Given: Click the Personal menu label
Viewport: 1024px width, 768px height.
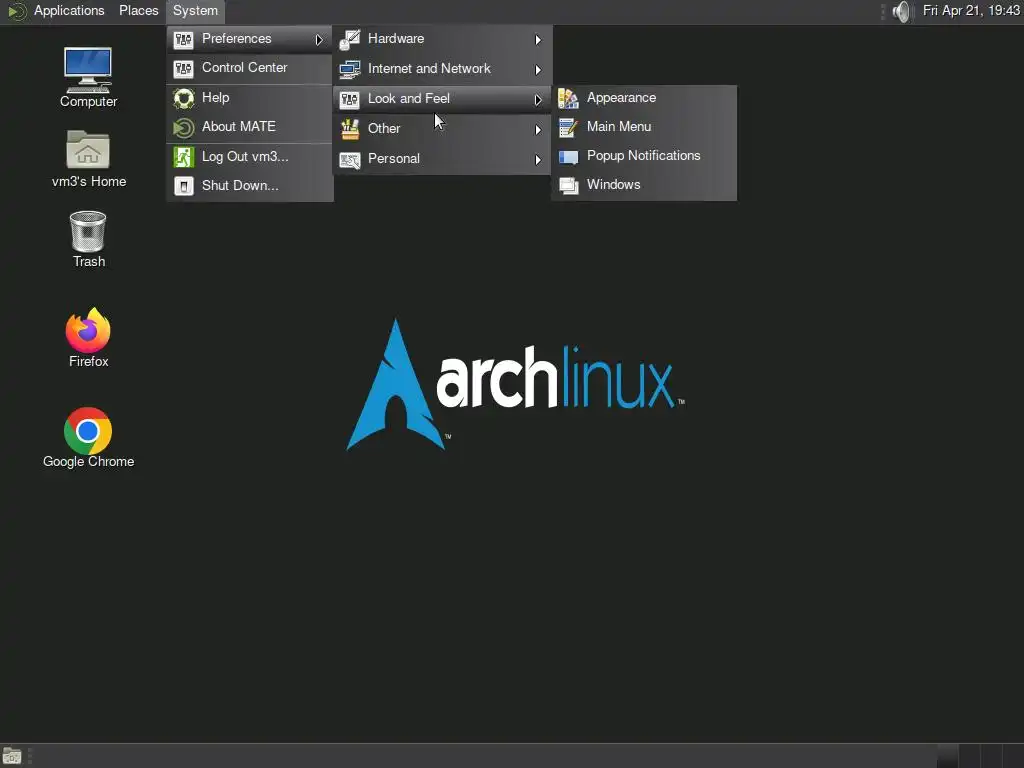Looking at the screenshot, I should pyautogui.click(x=394, y=159).
